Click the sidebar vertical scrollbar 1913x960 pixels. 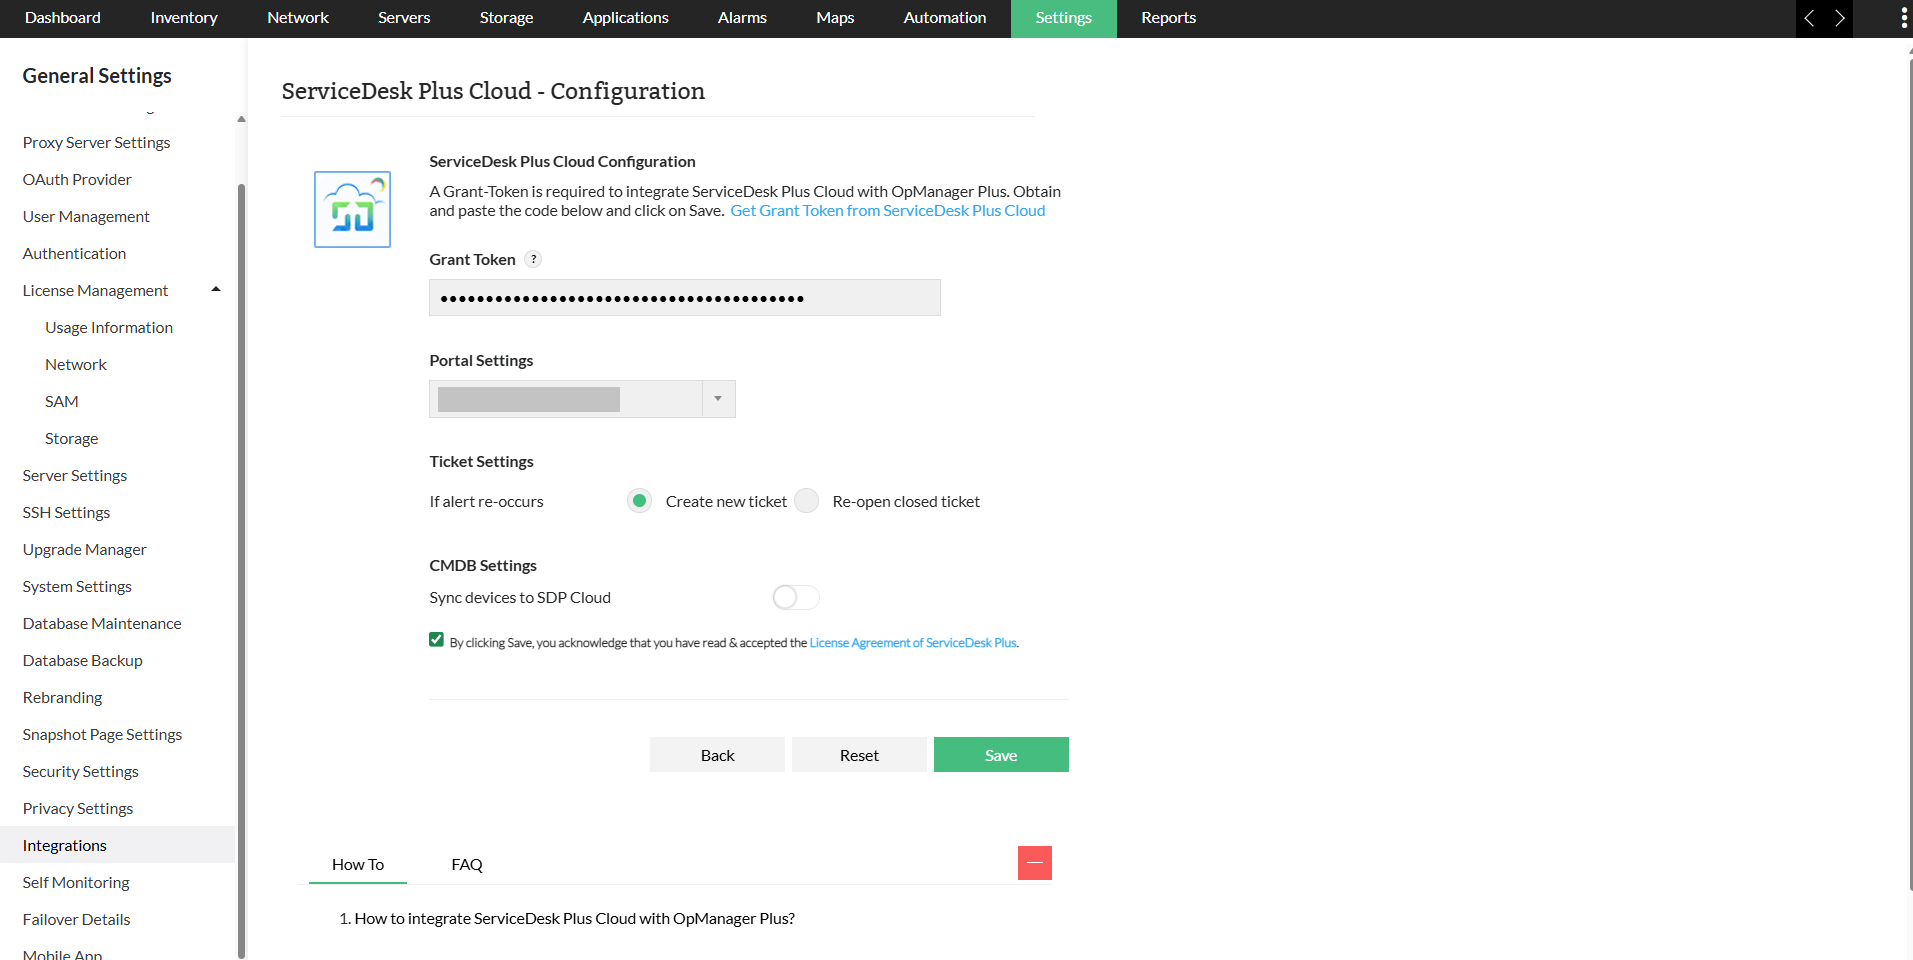(241, 570)
